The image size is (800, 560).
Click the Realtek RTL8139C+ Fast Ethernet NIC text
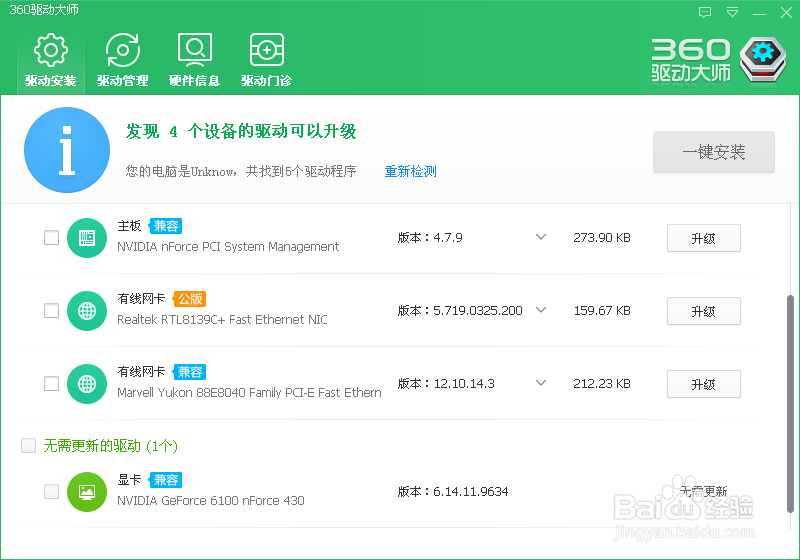coord(222,320)
